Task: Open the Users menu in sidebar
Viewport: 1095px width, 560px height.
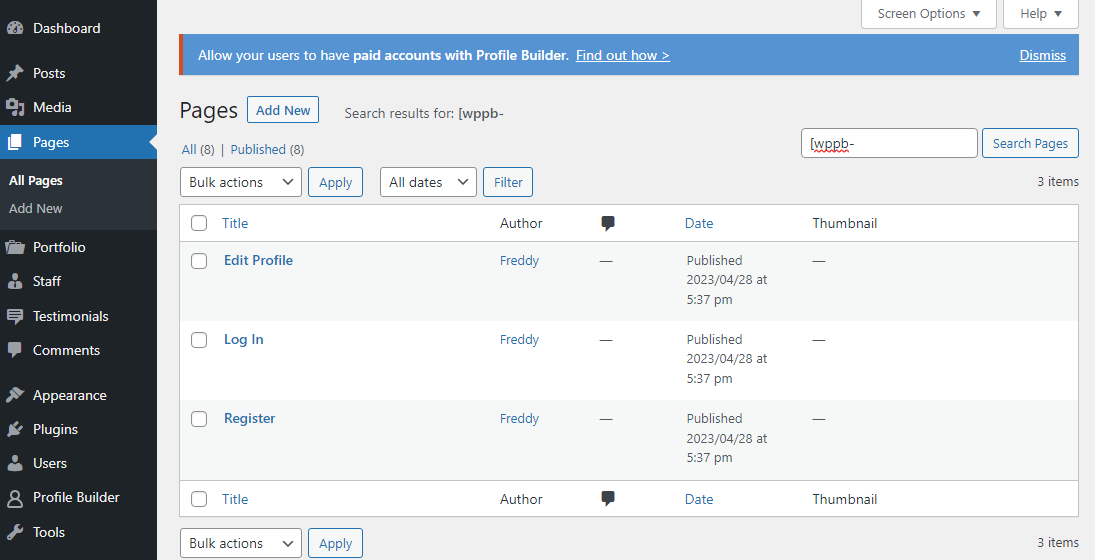Action: coord(50,464)
